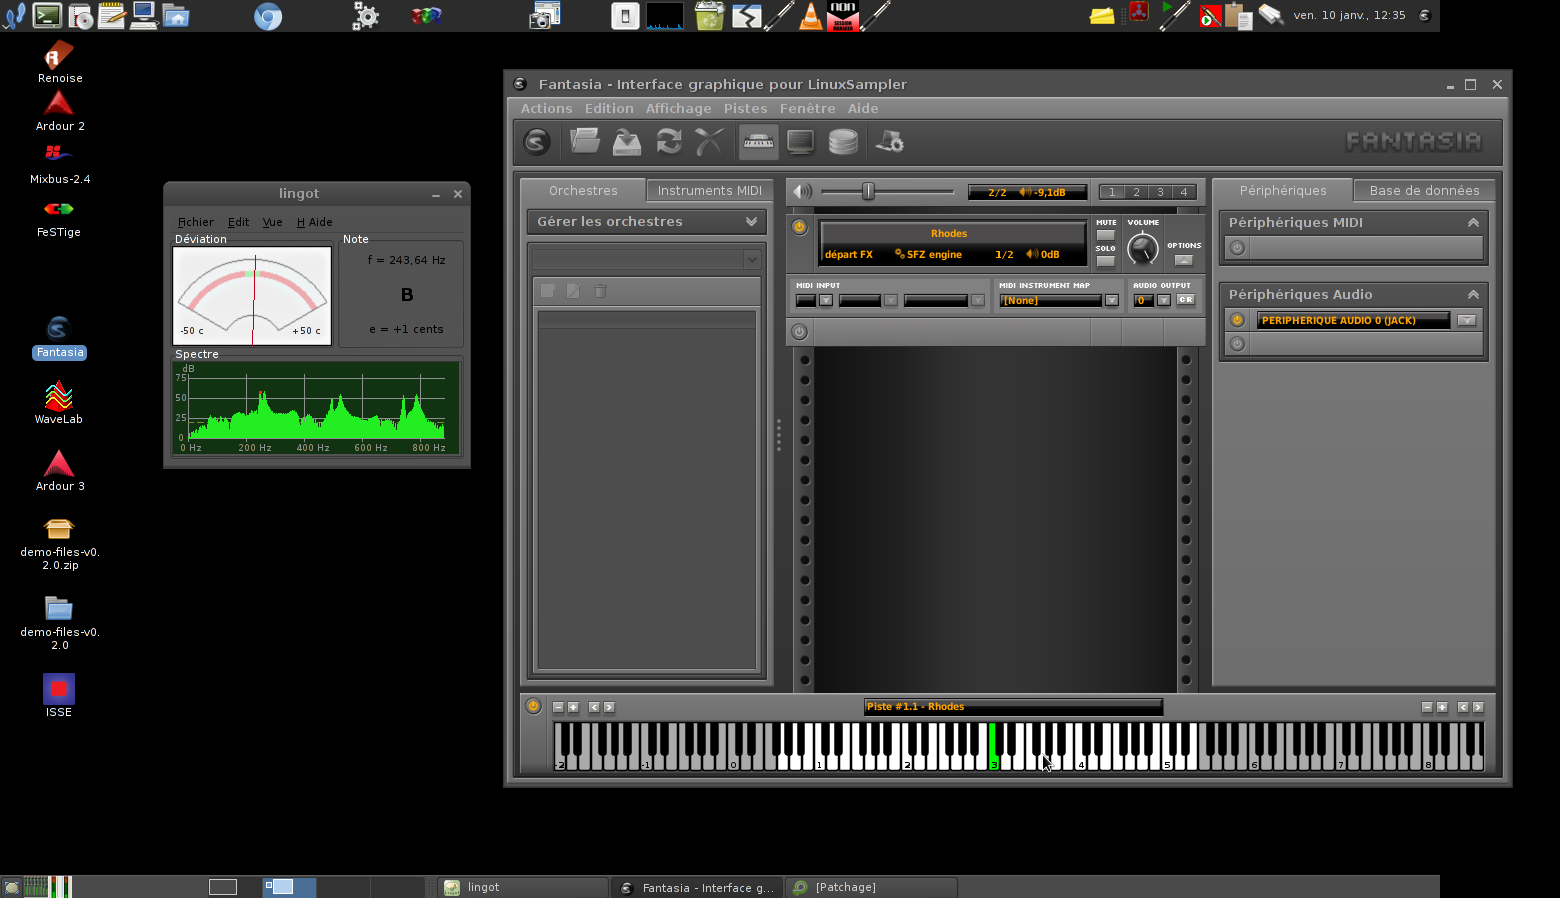1560x898 pixels.
Task: Click the load session folder toolbar icon
Action: [x=585, y=142]
